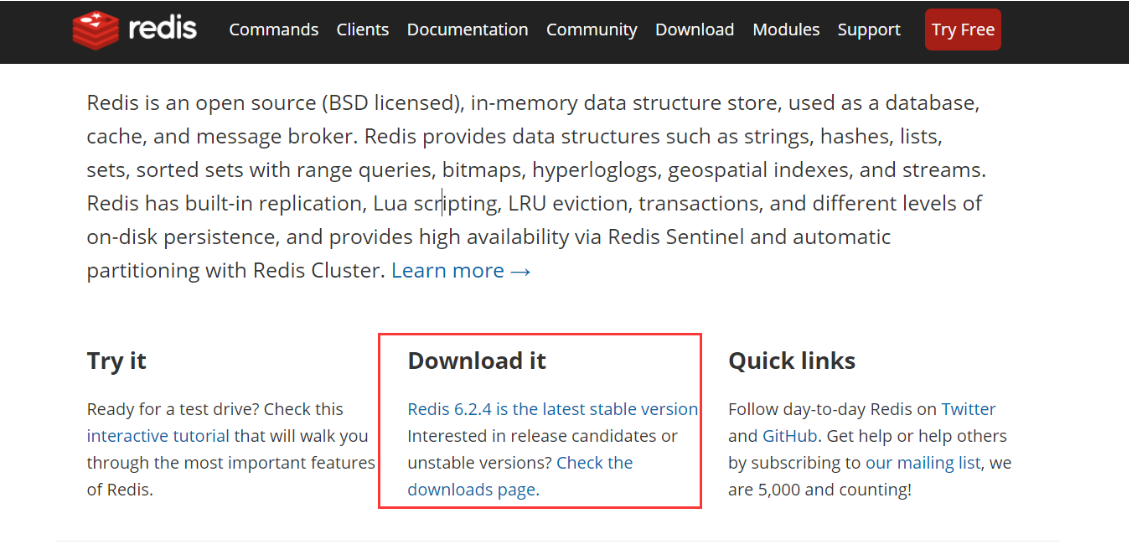This screenshot has width=1129, height=545.
Task: Click the Redis logo in header
Action: pyautogui.click(x=135, y=30)
